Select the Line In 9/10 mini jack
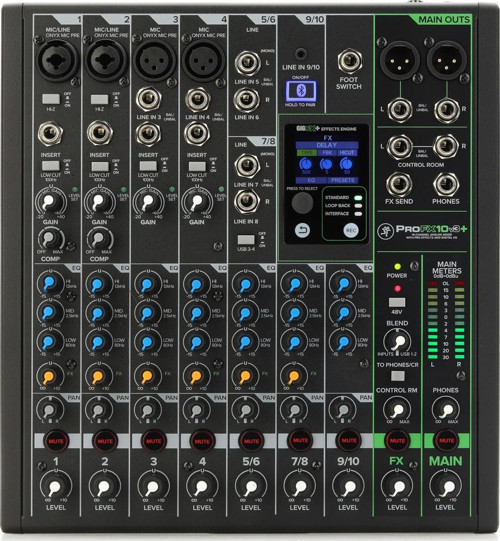 click(301, 55)
